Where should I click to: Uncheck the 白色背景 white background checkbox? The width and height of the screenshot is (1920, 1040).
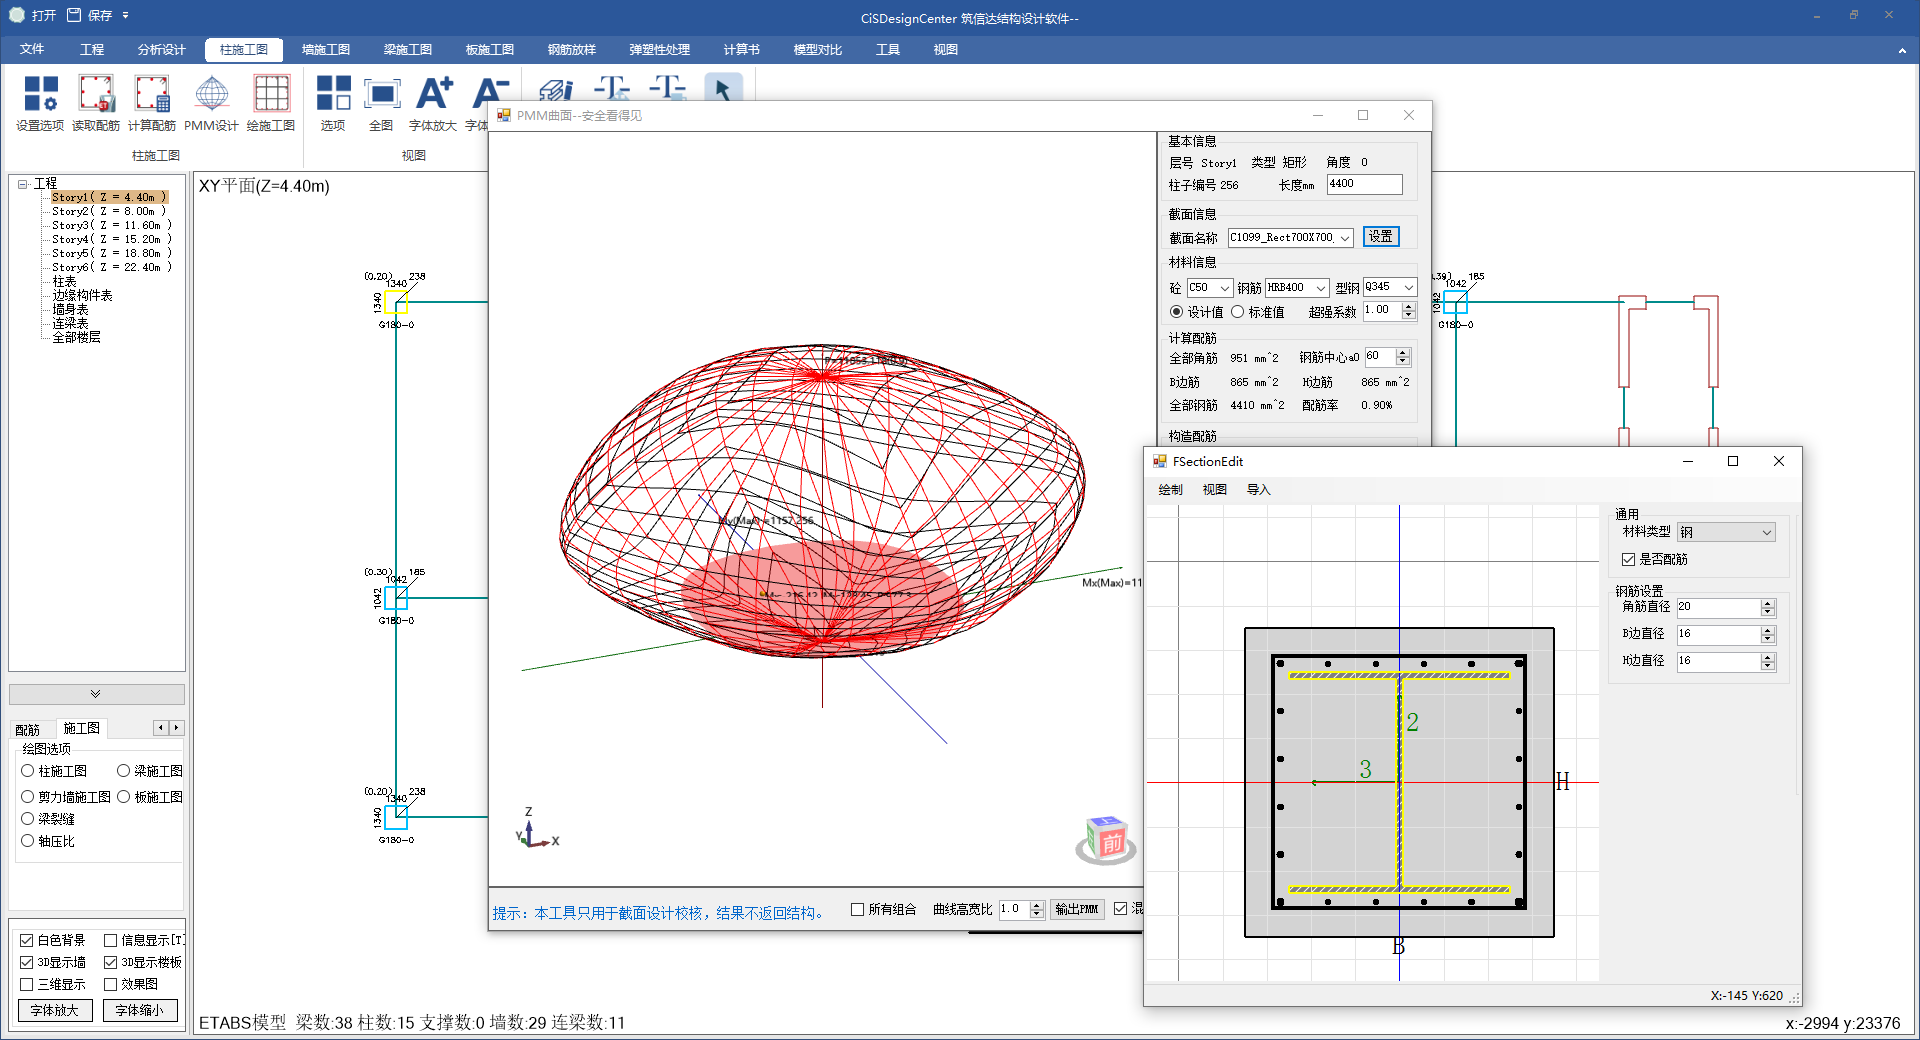click(x=27, y=940)
